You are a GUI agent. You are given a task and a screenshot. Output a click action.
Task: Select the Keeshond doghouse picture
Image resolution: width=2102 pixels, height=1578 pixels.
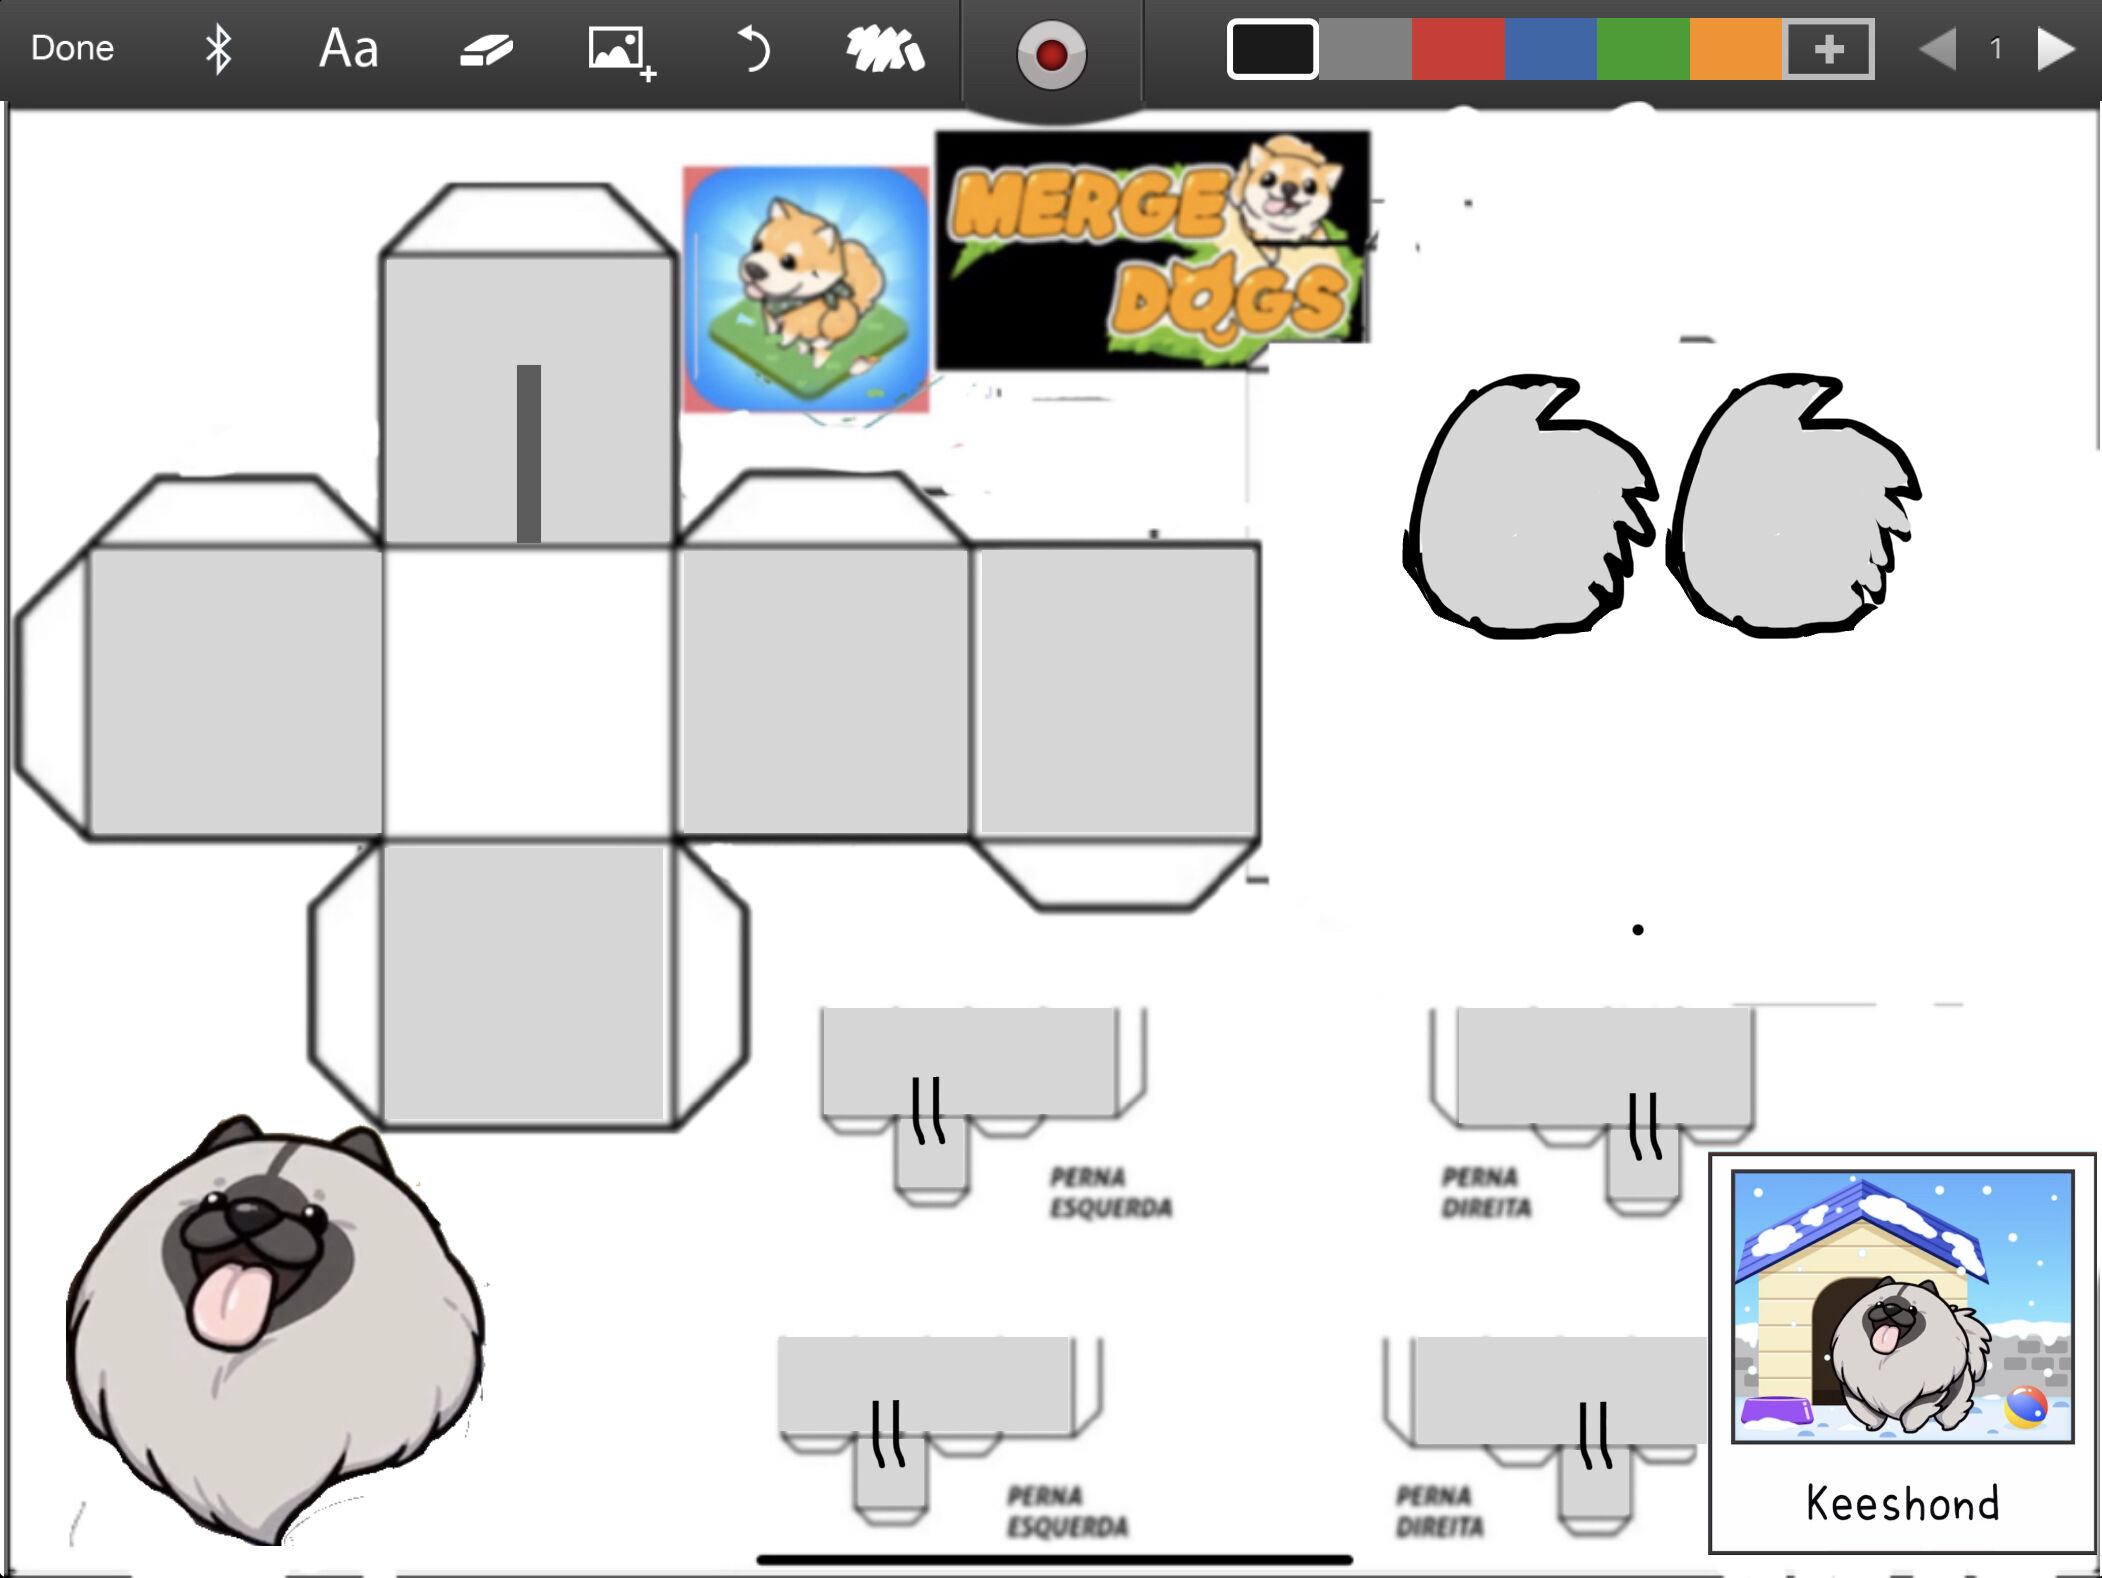point(1902,1306)
